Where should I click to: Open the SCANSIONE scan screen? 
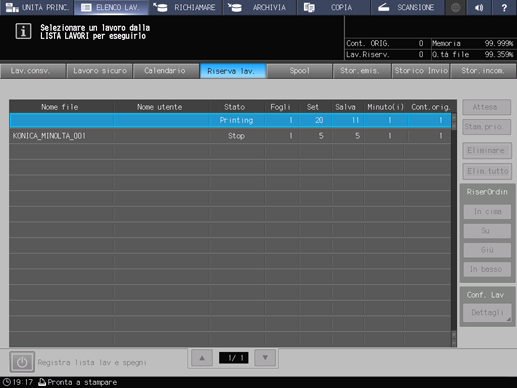[408, 7]
